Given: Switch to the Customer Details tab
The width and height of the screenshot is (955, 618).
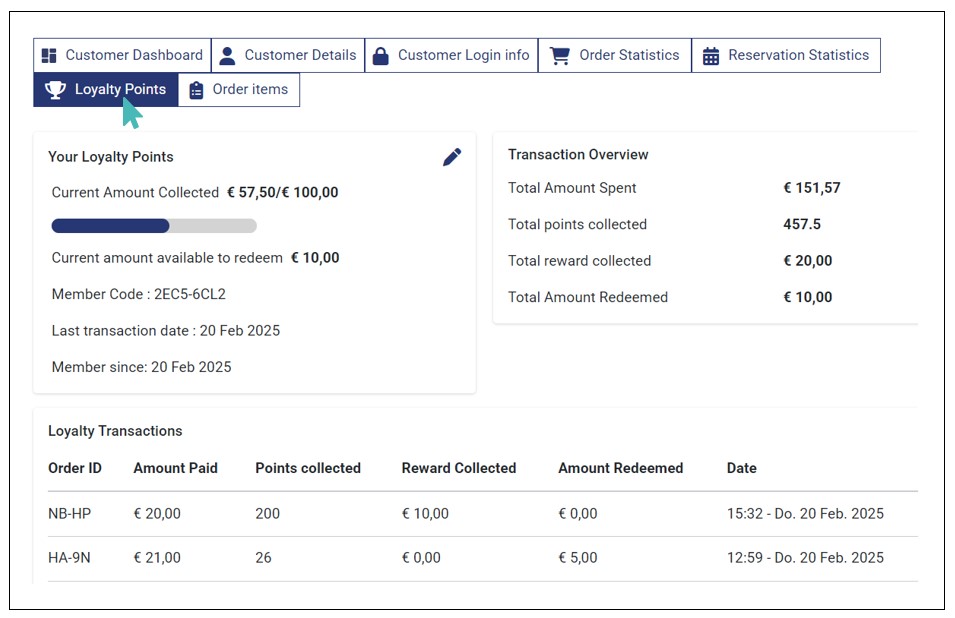Looking at the screenshot, I should [288, 55].
